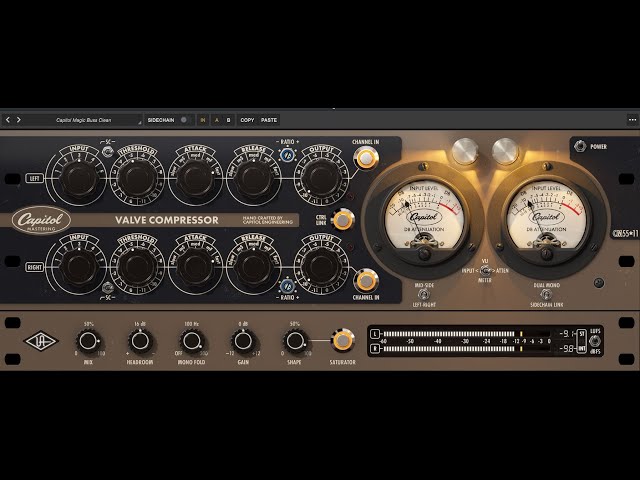Click the 0 dB gain value
The width and height of the screenshot is (640, 480).
coord(242,324)
